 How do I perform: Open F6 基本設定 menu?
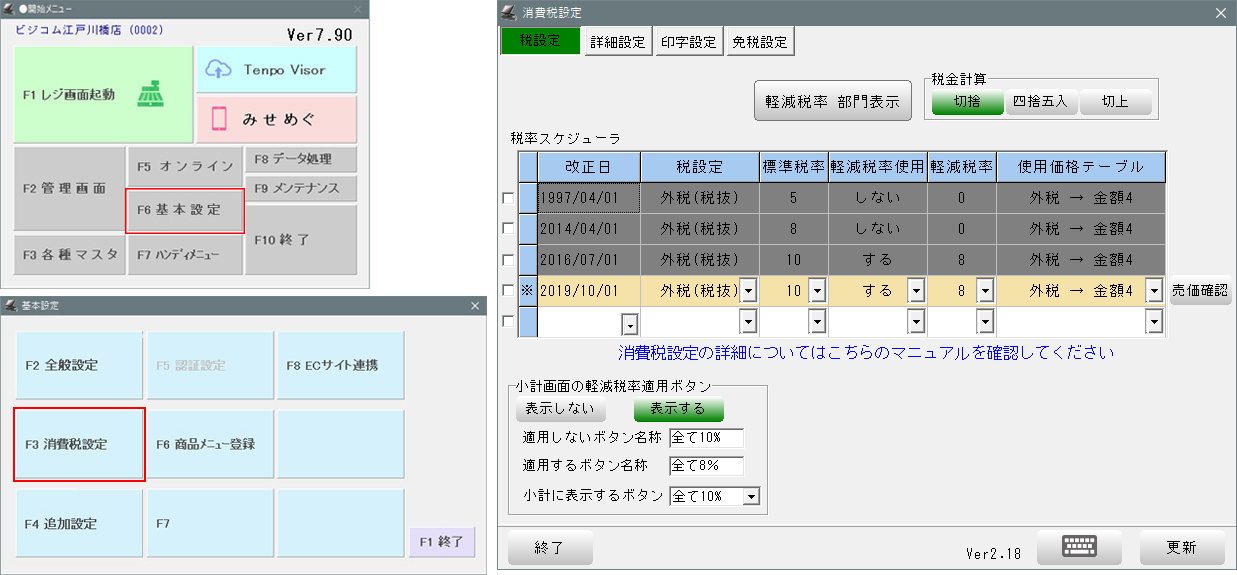click(x=185, y=210)
